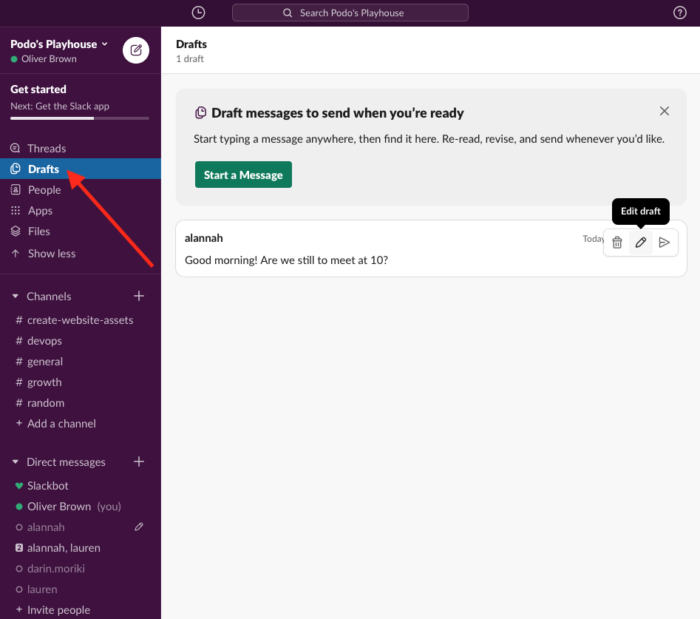Screen dimensions: 700x619
Task: Click the compose new message icon
Action: [136, 50]
